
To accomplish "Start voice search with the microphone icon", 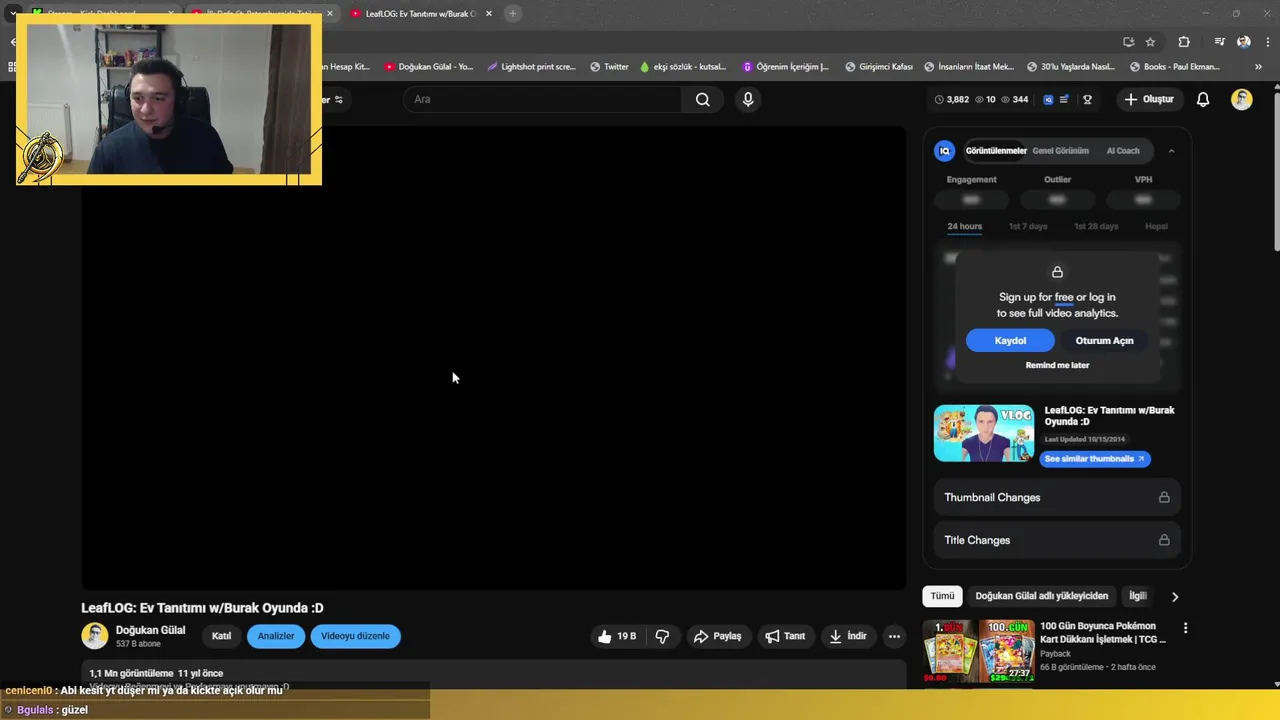I will [x=748, y=99].
